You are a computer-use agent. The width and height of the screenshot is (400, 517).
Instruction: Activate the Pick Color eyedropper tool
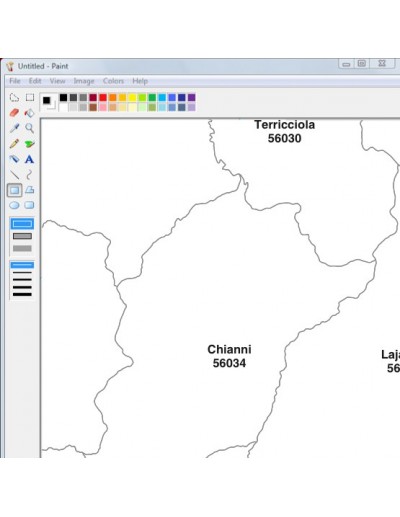(14, 128)
